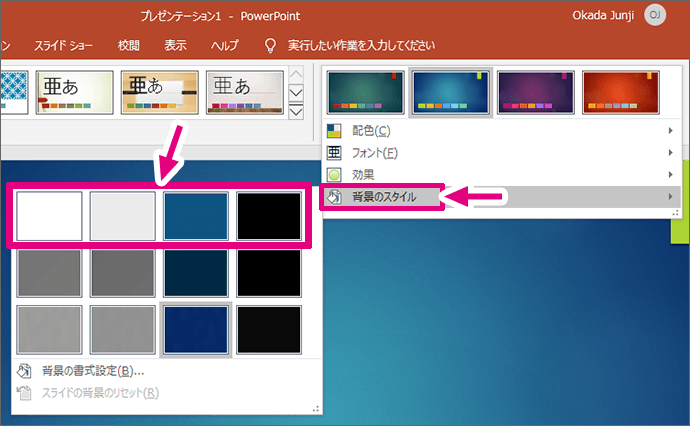Apply the dark teal-navy style in second row
Screen dimensions: 690x426
[x=196, y=273]
